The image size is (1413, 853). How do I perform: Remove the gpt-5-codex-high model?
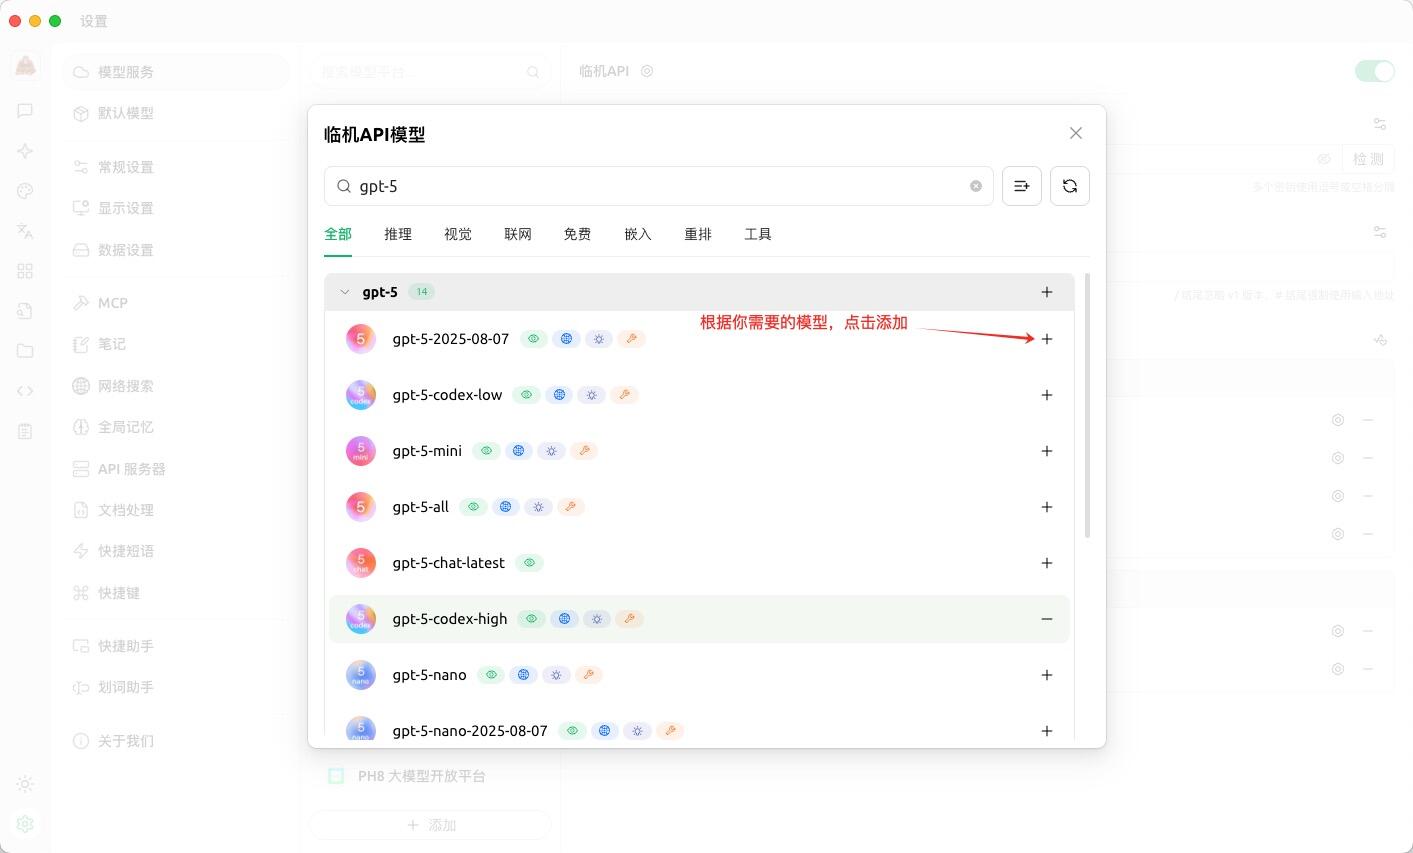[1047, 619]
